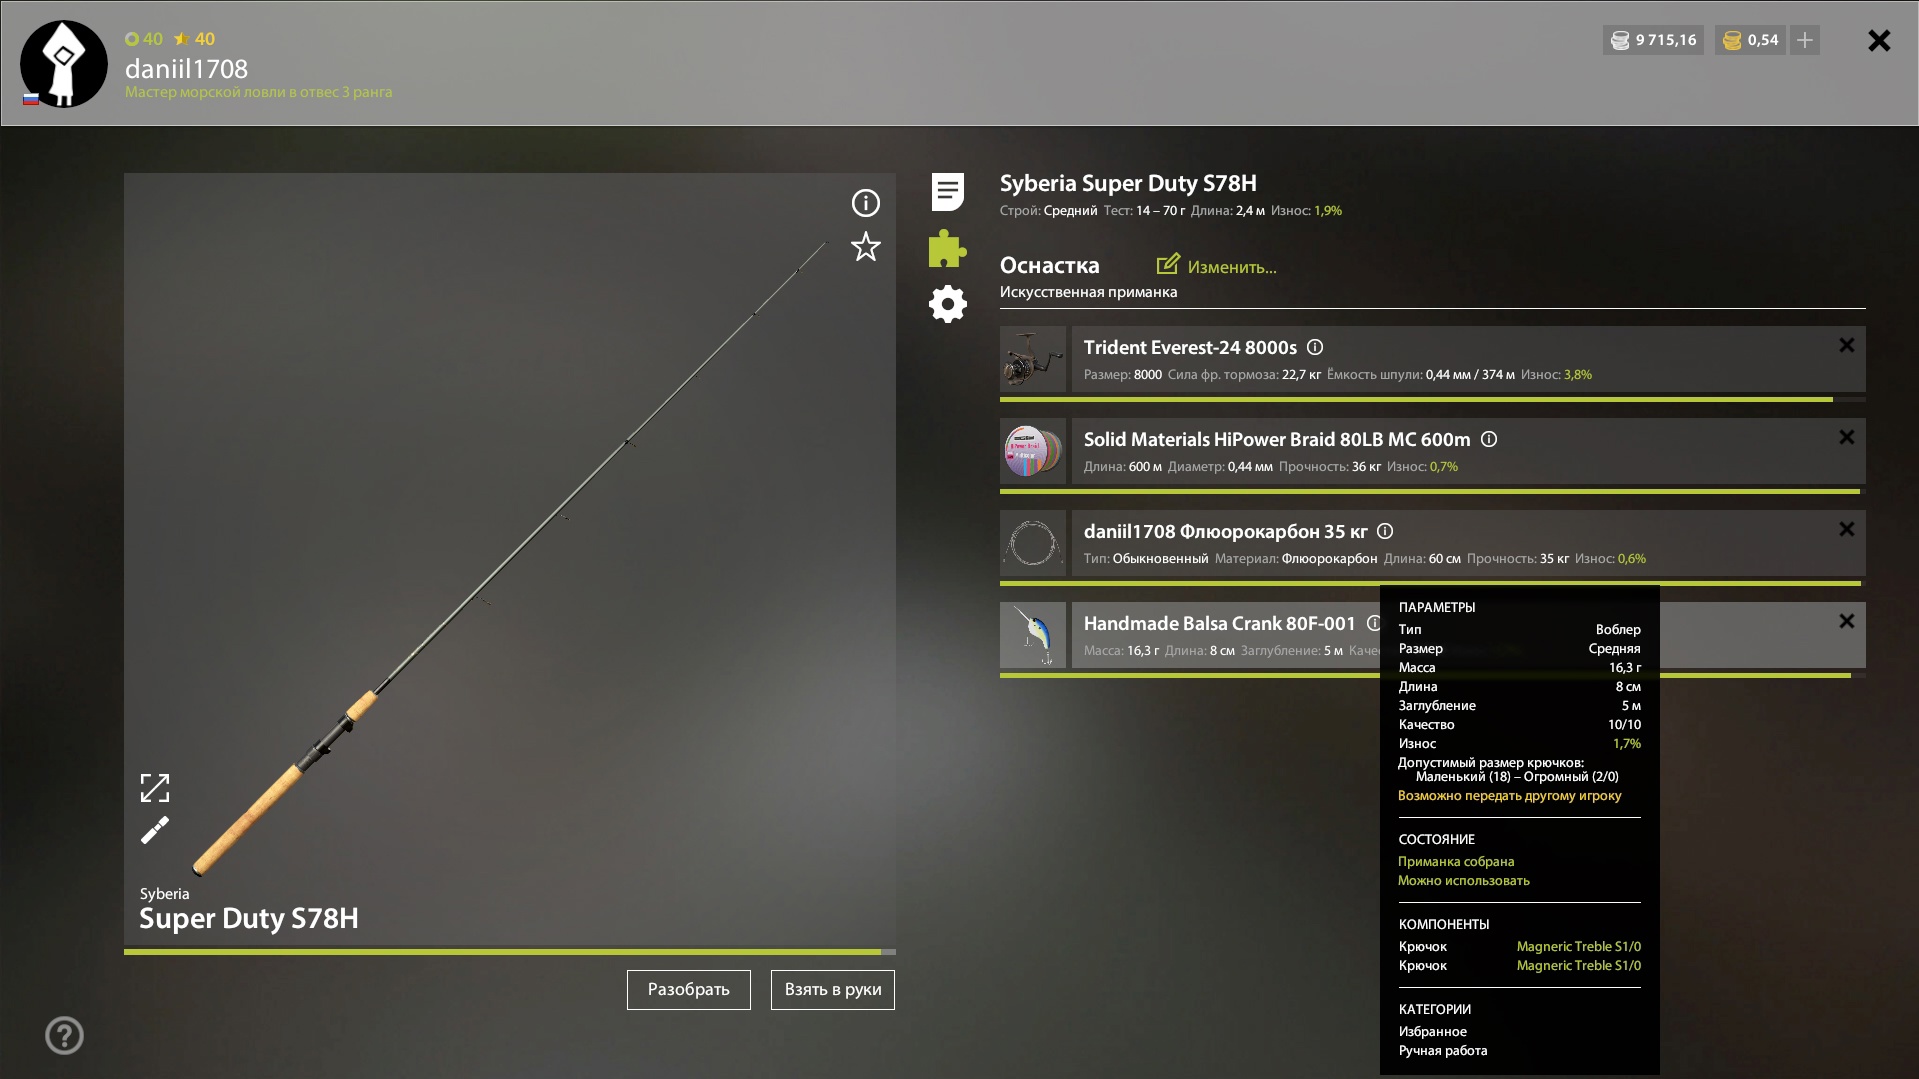
Task: Click the pencil rename rod icon
Action: [155, 830]
